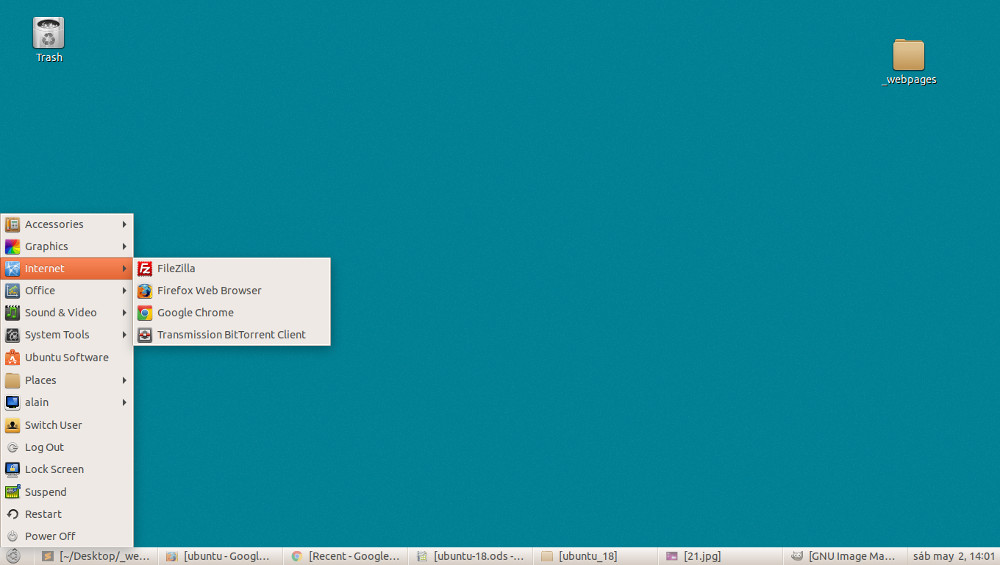The height and width of the screenshot is (565, 1000).
Task: Click the System Tools gear icon
Action: pyautogui.click(x=12, y=335)
